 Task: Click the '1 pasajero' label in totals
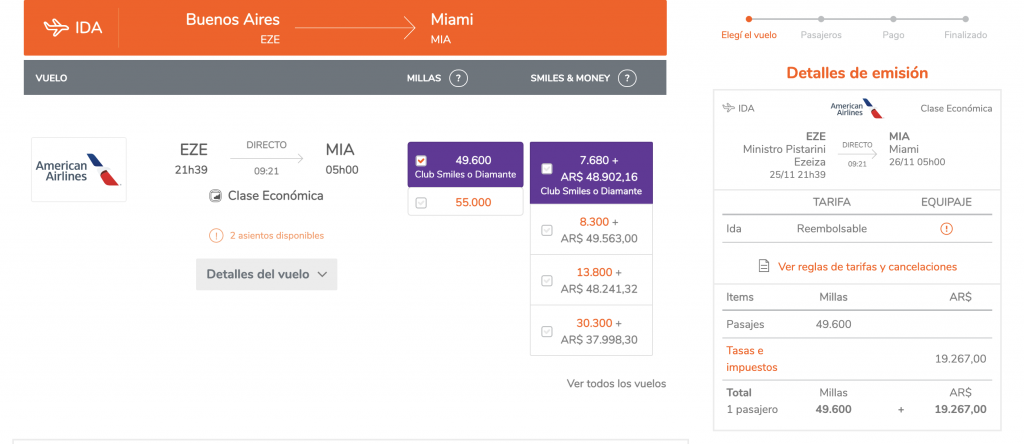point(752,410)
